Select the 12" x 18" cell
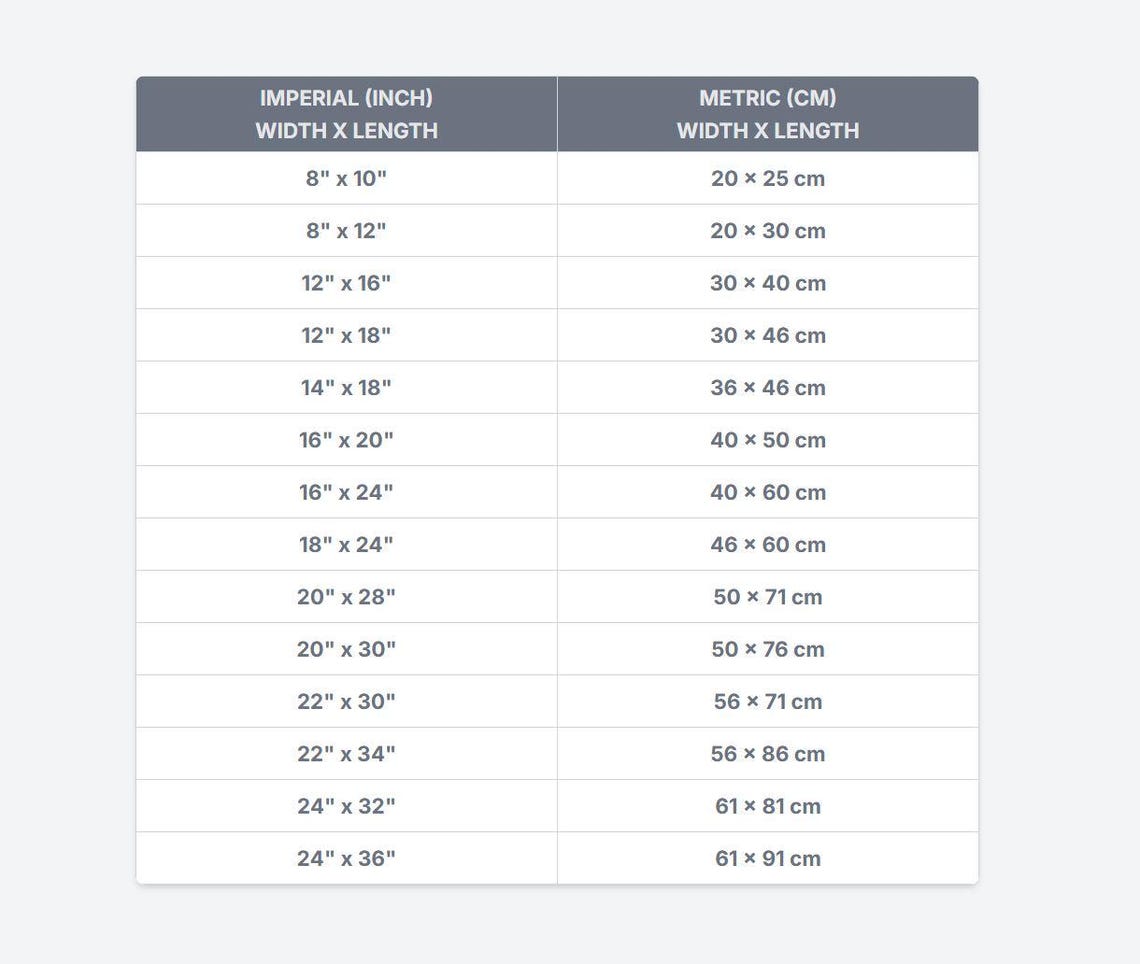The width and height of the screenshot is (1140, 964). [346, 335]
